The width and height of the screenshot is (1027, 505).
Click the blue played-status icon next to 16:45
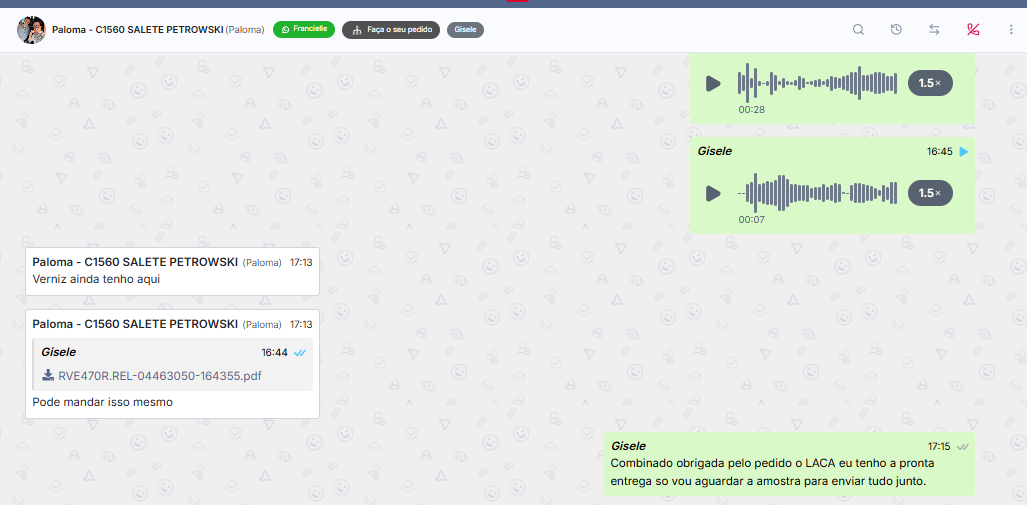click(x=964, y=152)
